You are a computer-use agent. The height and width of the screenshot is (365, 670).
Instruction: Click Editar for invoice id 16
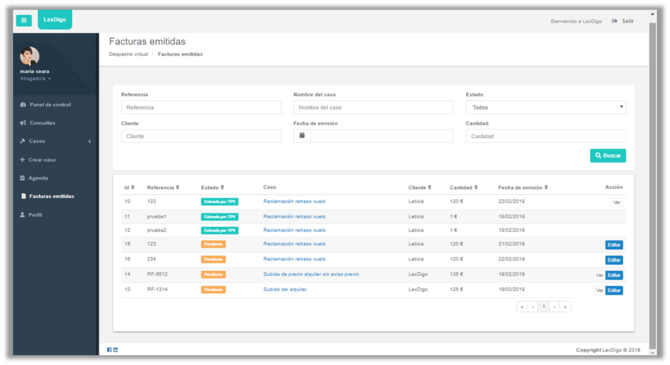614,260
